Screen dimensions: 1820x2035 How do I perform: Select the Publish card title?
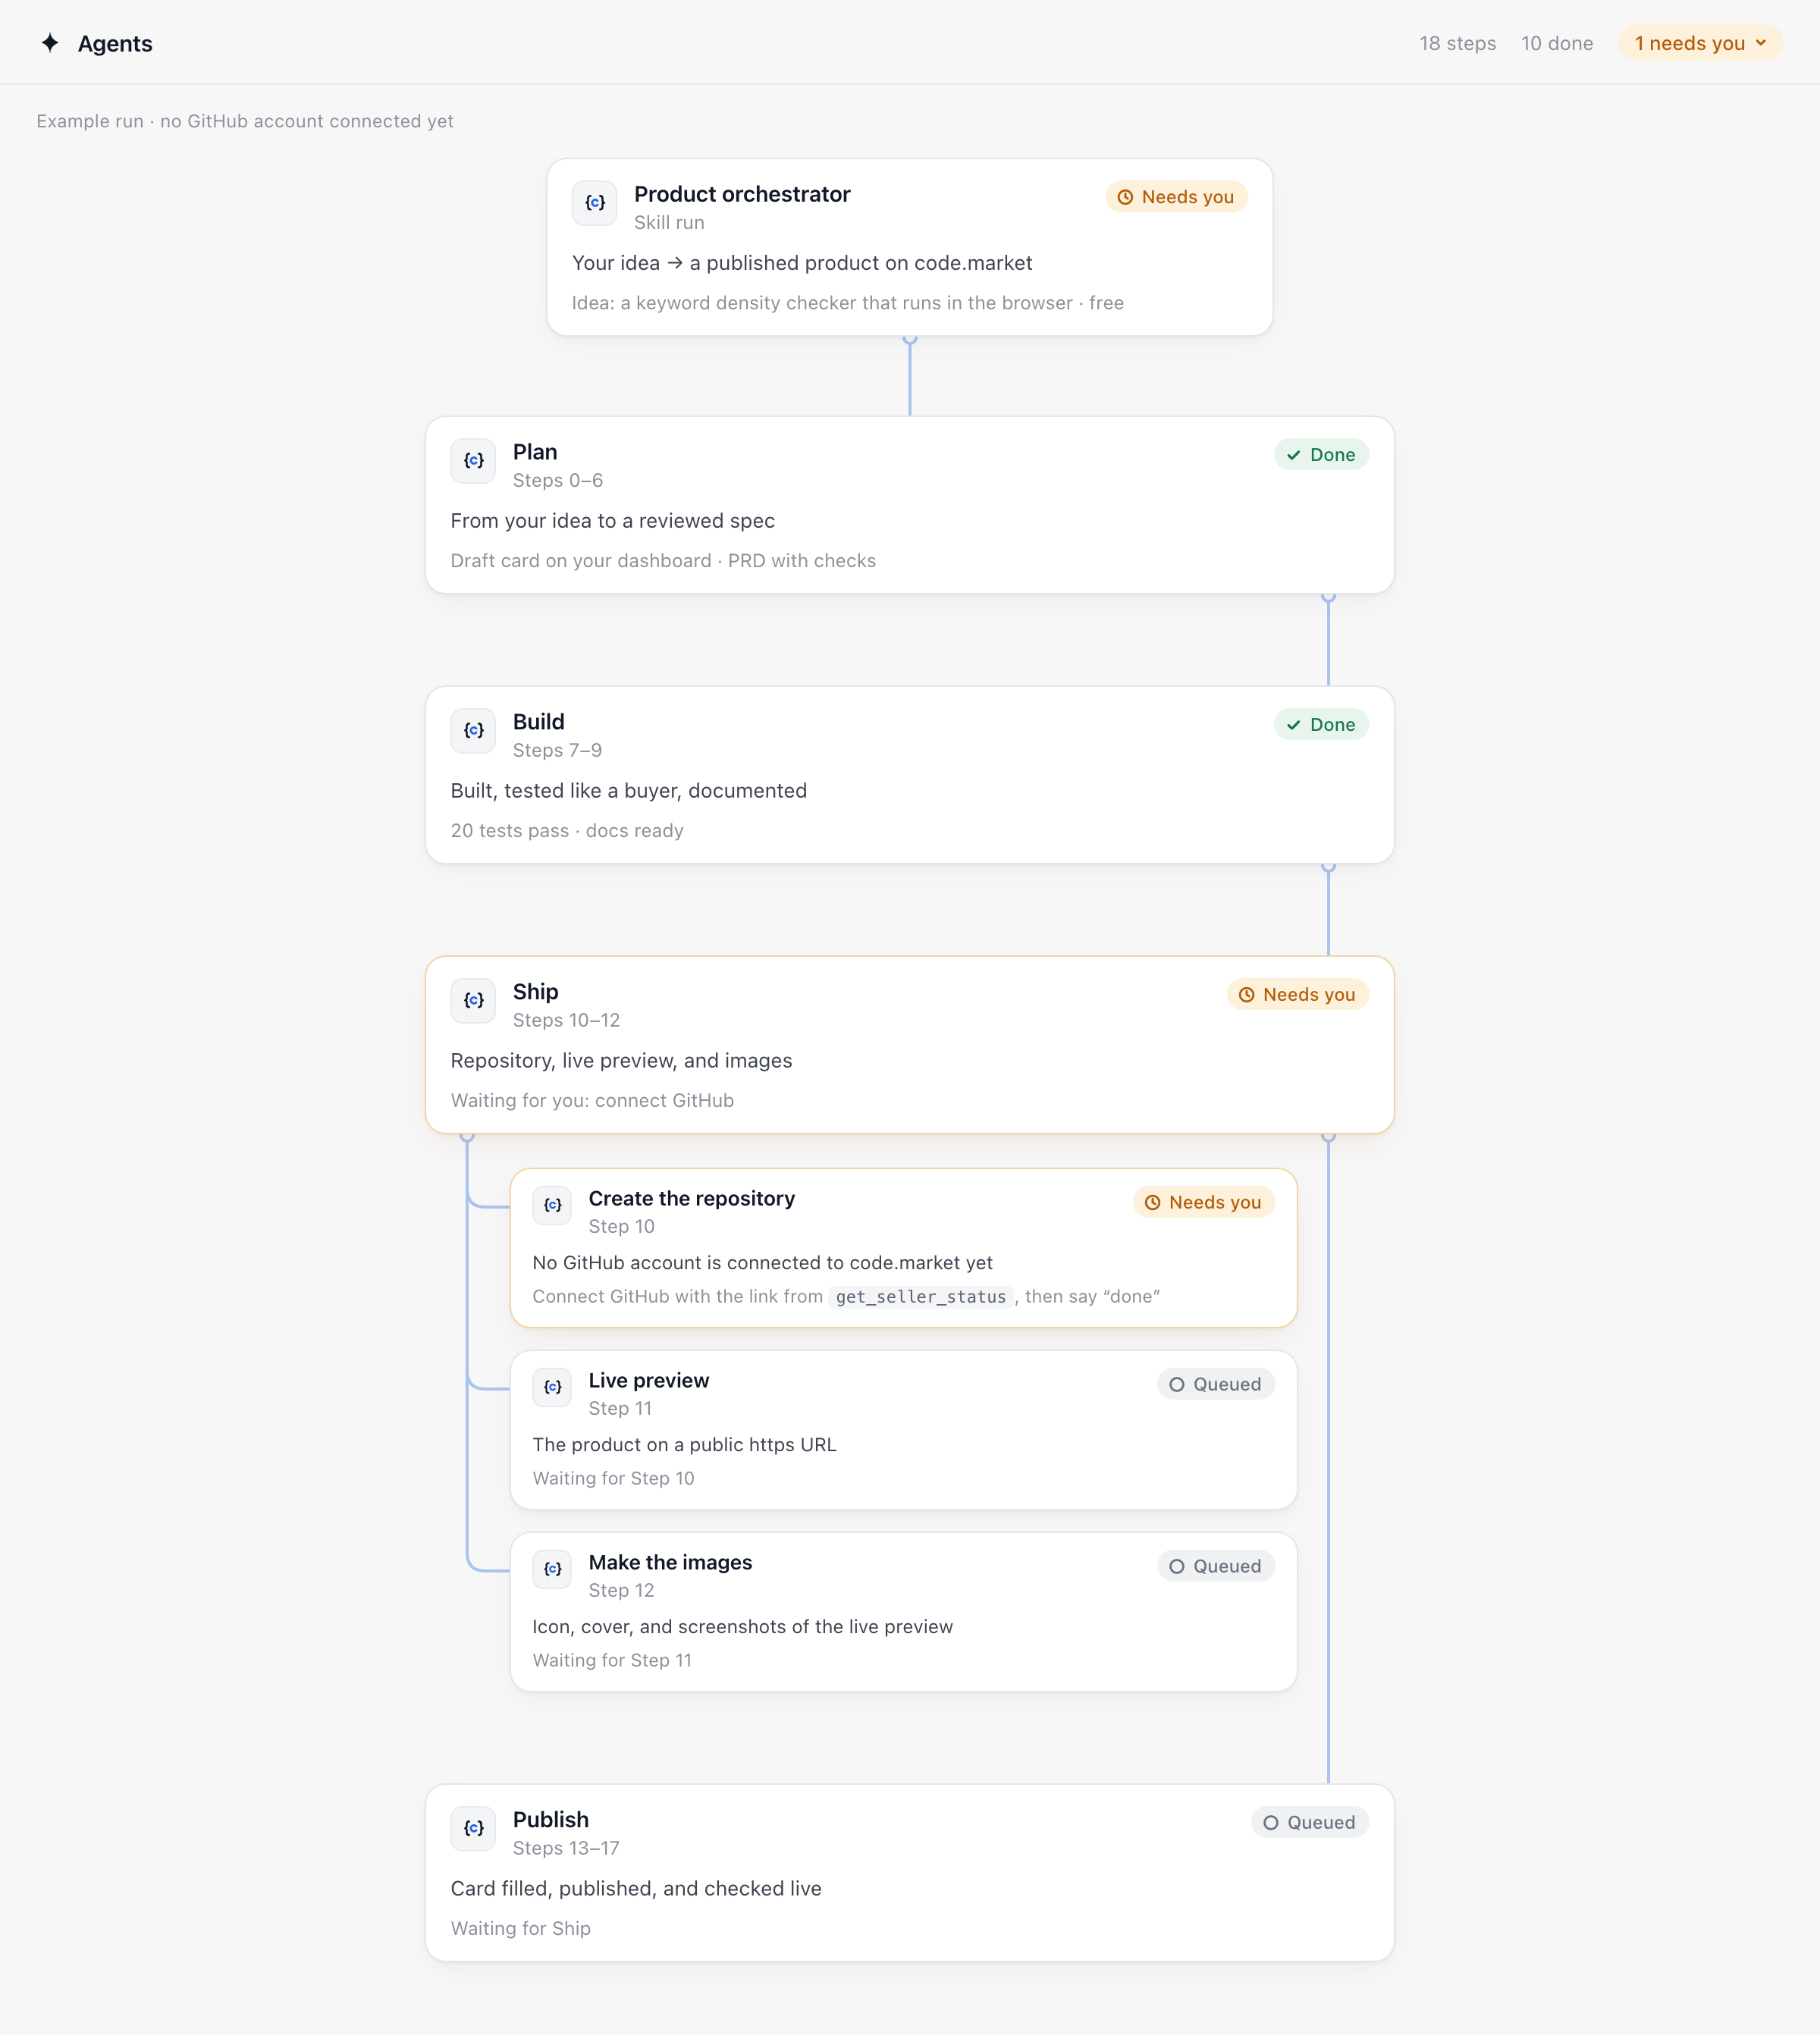pyautogui.click(x=550, y=1820)
